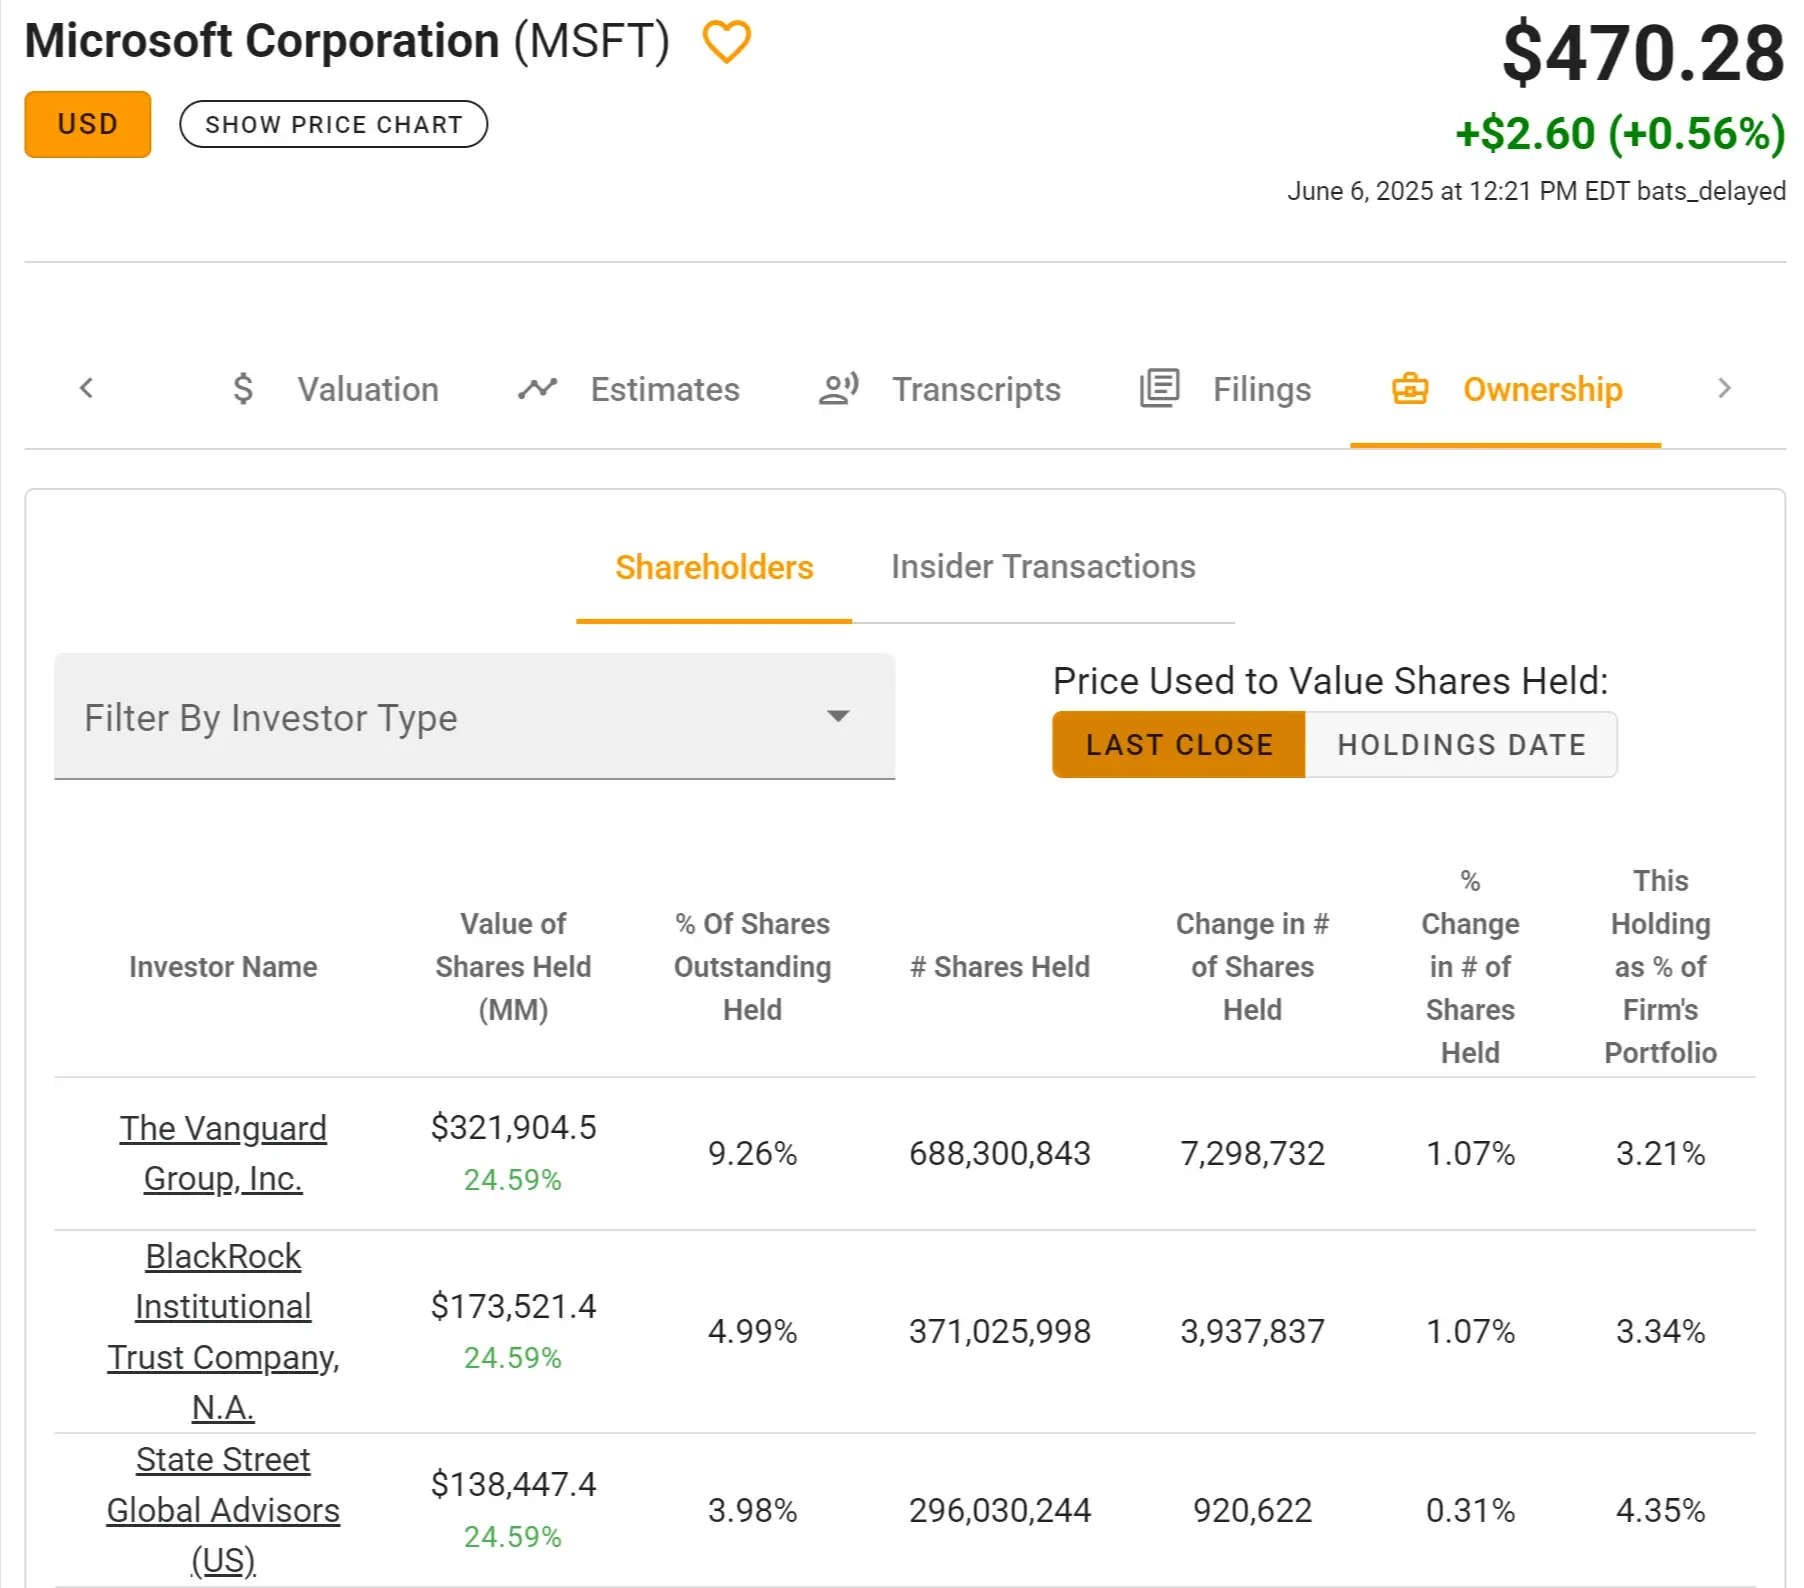The width and height of the screenshot is (1804, 1588).
Task: Click the 3,937,837 change in shares
Action: pyautogui.click(x=1252, y=1332)
